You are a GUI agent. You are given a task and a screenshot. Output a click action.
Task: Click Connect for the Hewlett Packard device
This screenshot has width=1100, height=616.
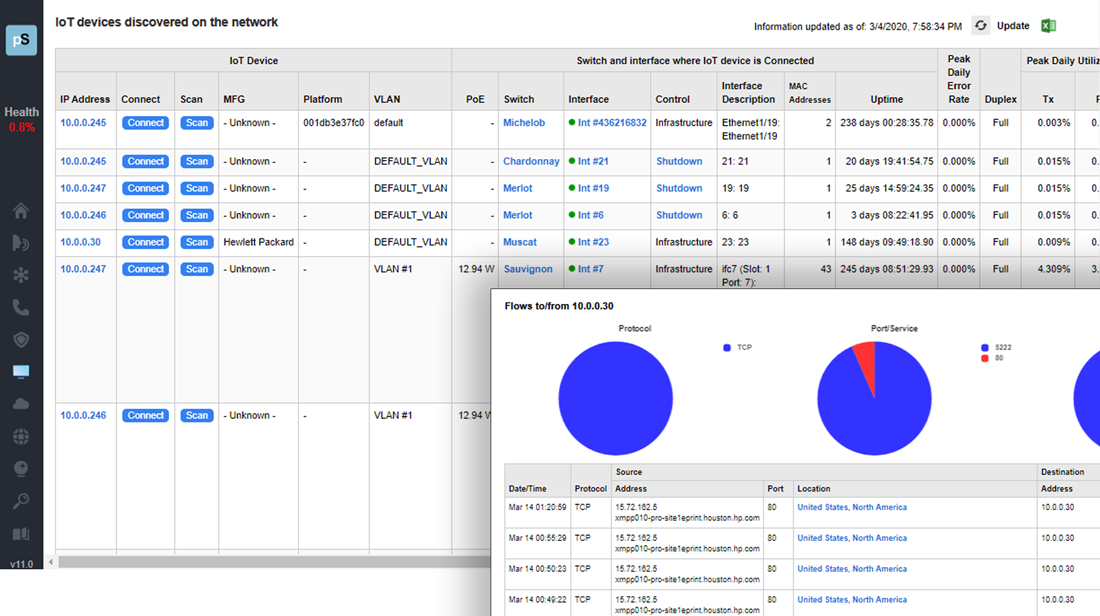pyautogui.click(x=145, y=242)
